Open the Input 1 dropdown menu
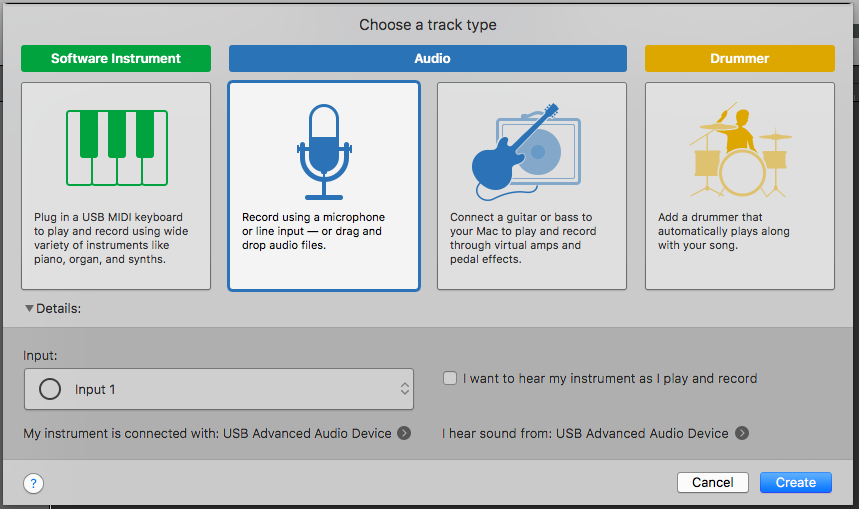This screenshot has height=509, width=859. (x=219, y=389)
